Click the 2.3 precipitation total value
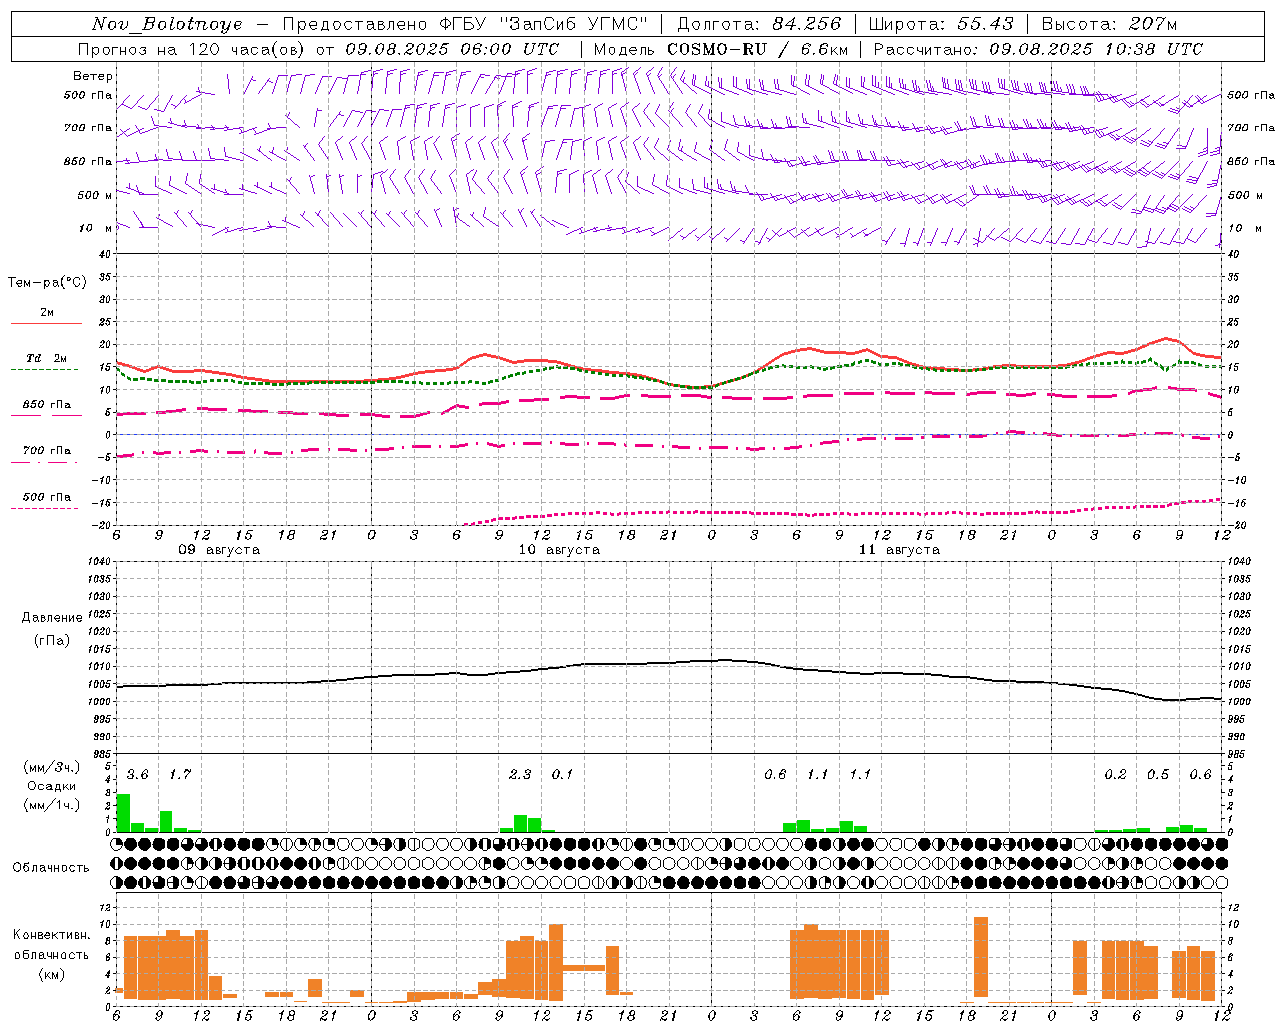Screen dimensions: 1280x1024 coord(520,775)
